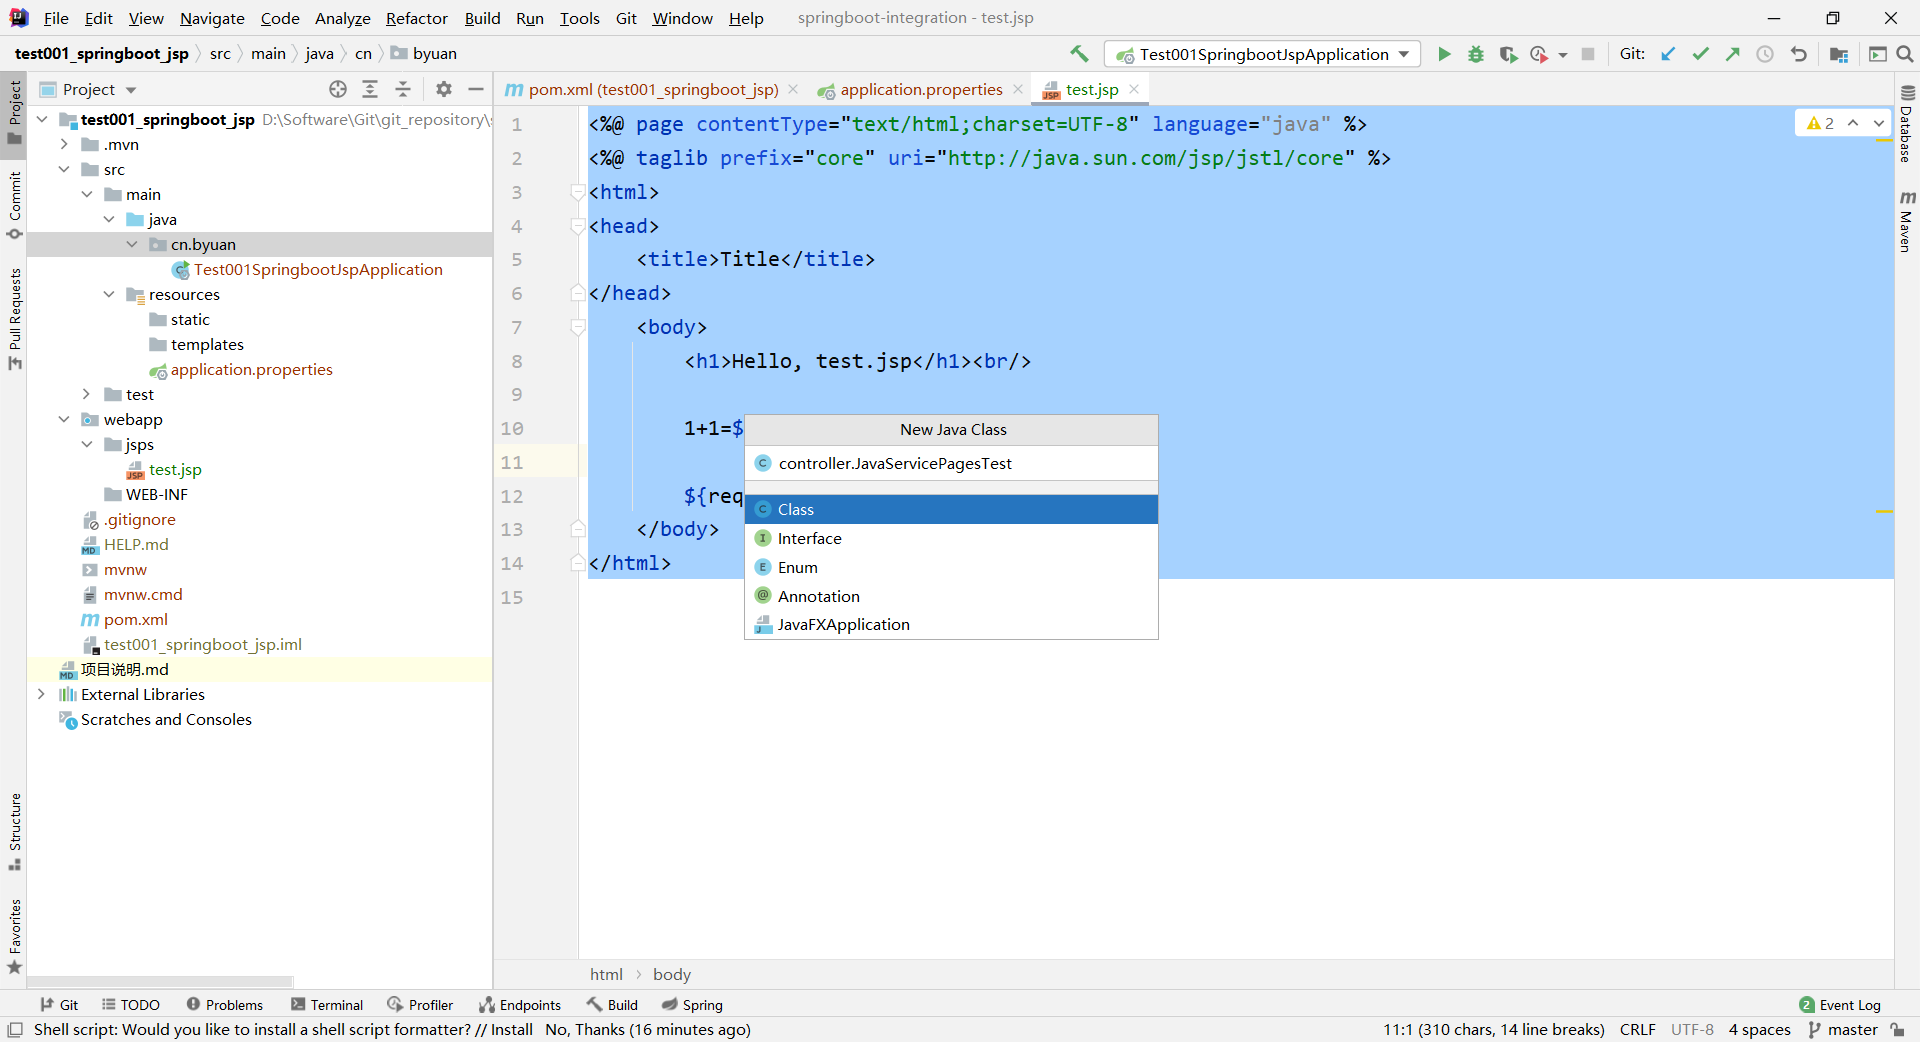Open run configuration dropdown Test001SpringbootJspApplication
Viewport: 1920px width, 1042px height.
point(1262,54)
